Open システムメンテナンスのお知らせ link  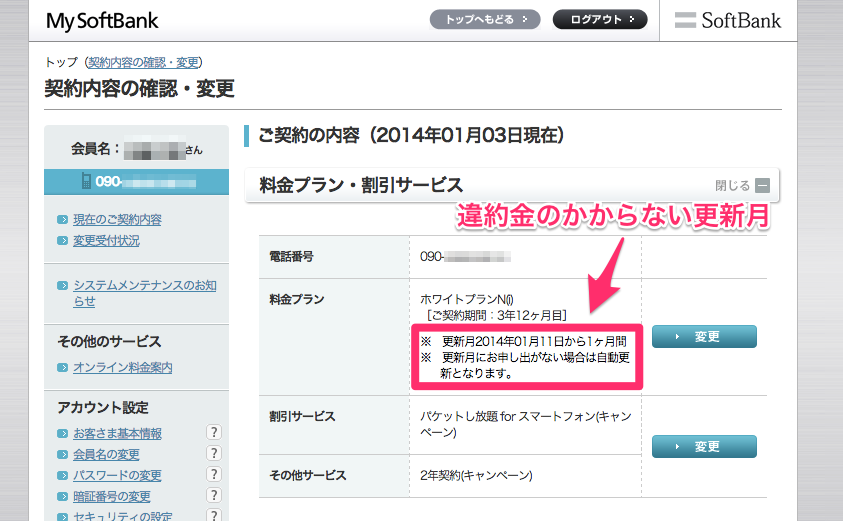(145, 293)
